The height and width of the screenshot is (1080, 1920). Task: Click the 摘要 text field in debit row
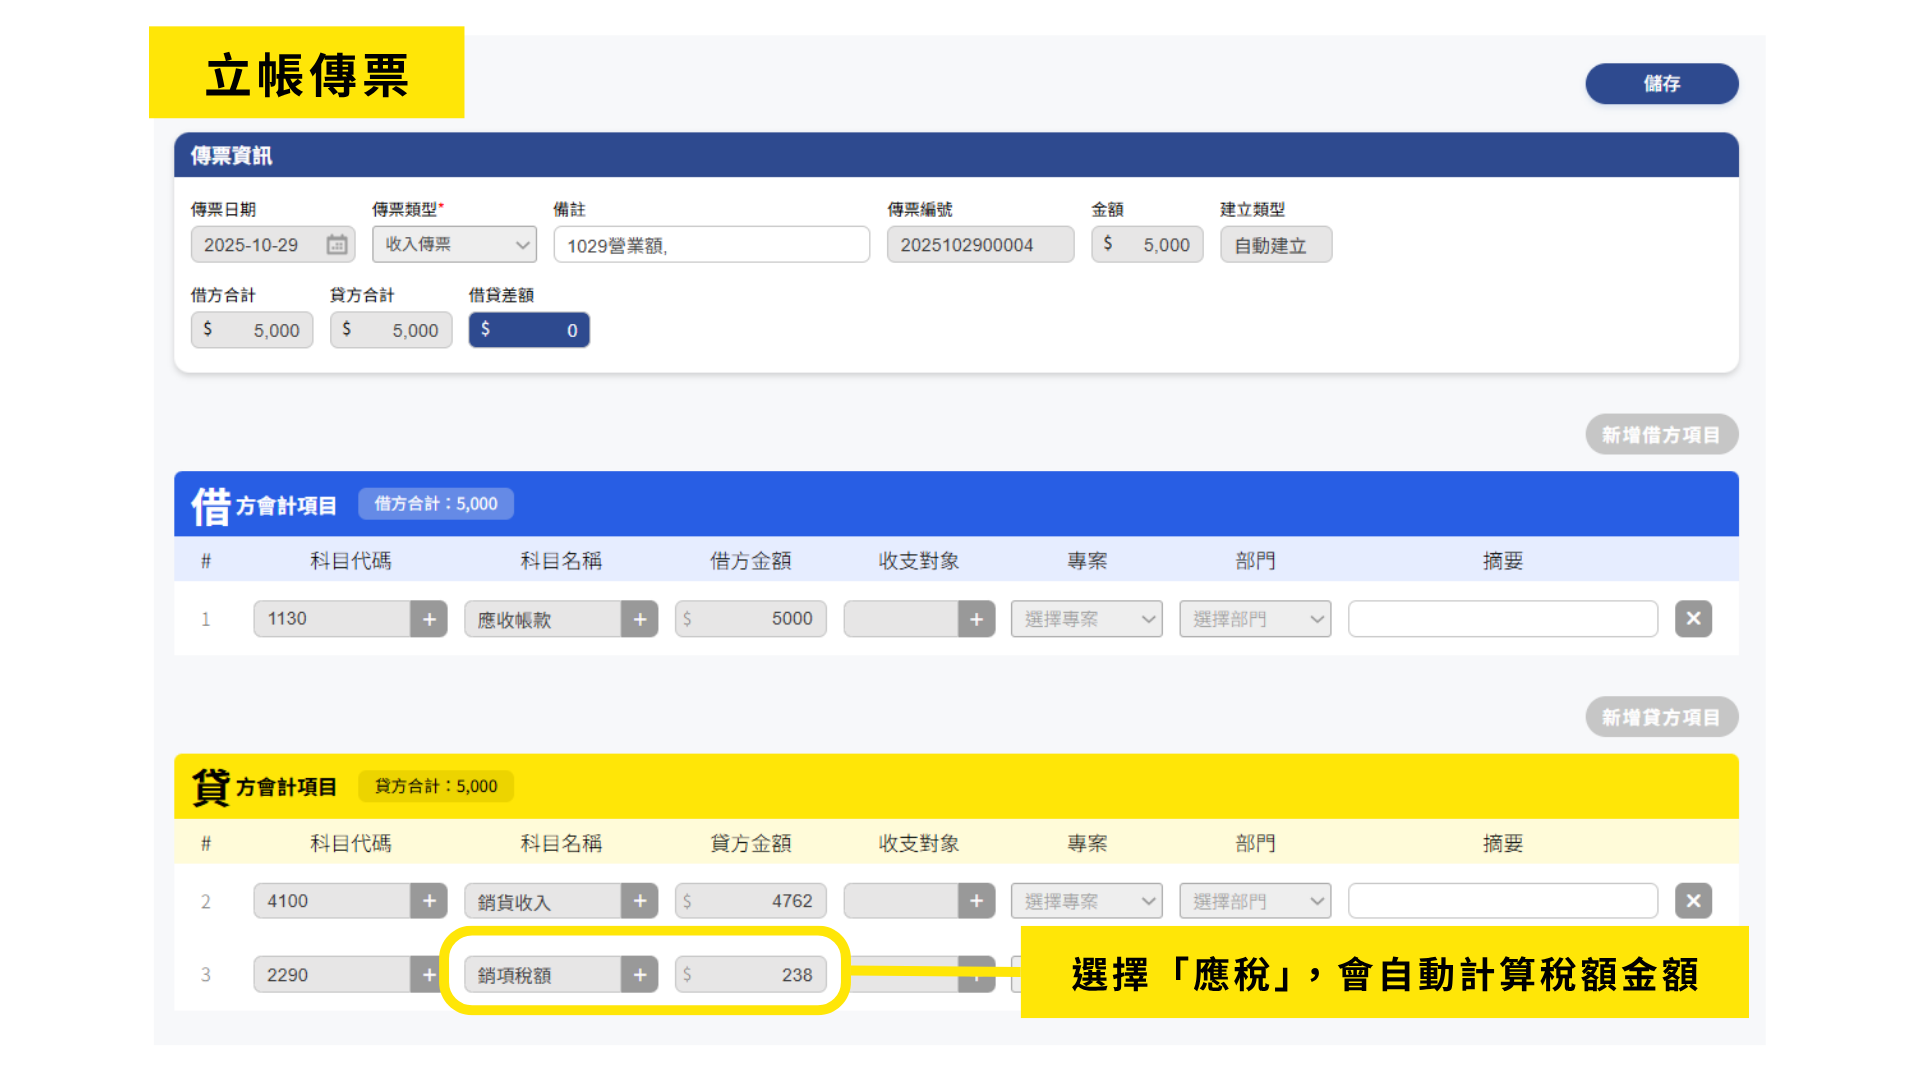click(x=1502, y=619)
